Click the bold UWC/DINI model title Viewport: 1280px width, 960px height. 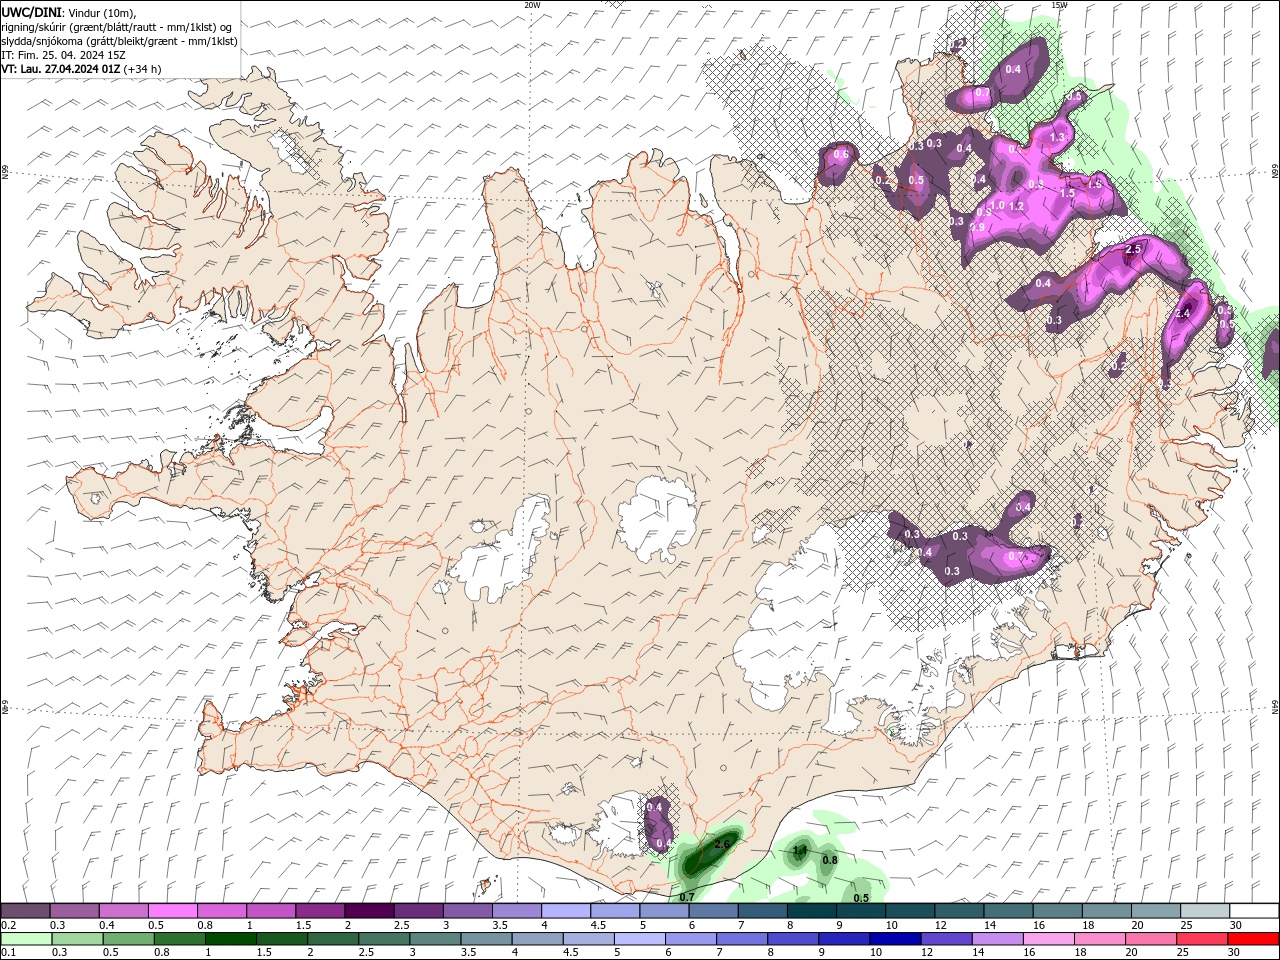29,11
